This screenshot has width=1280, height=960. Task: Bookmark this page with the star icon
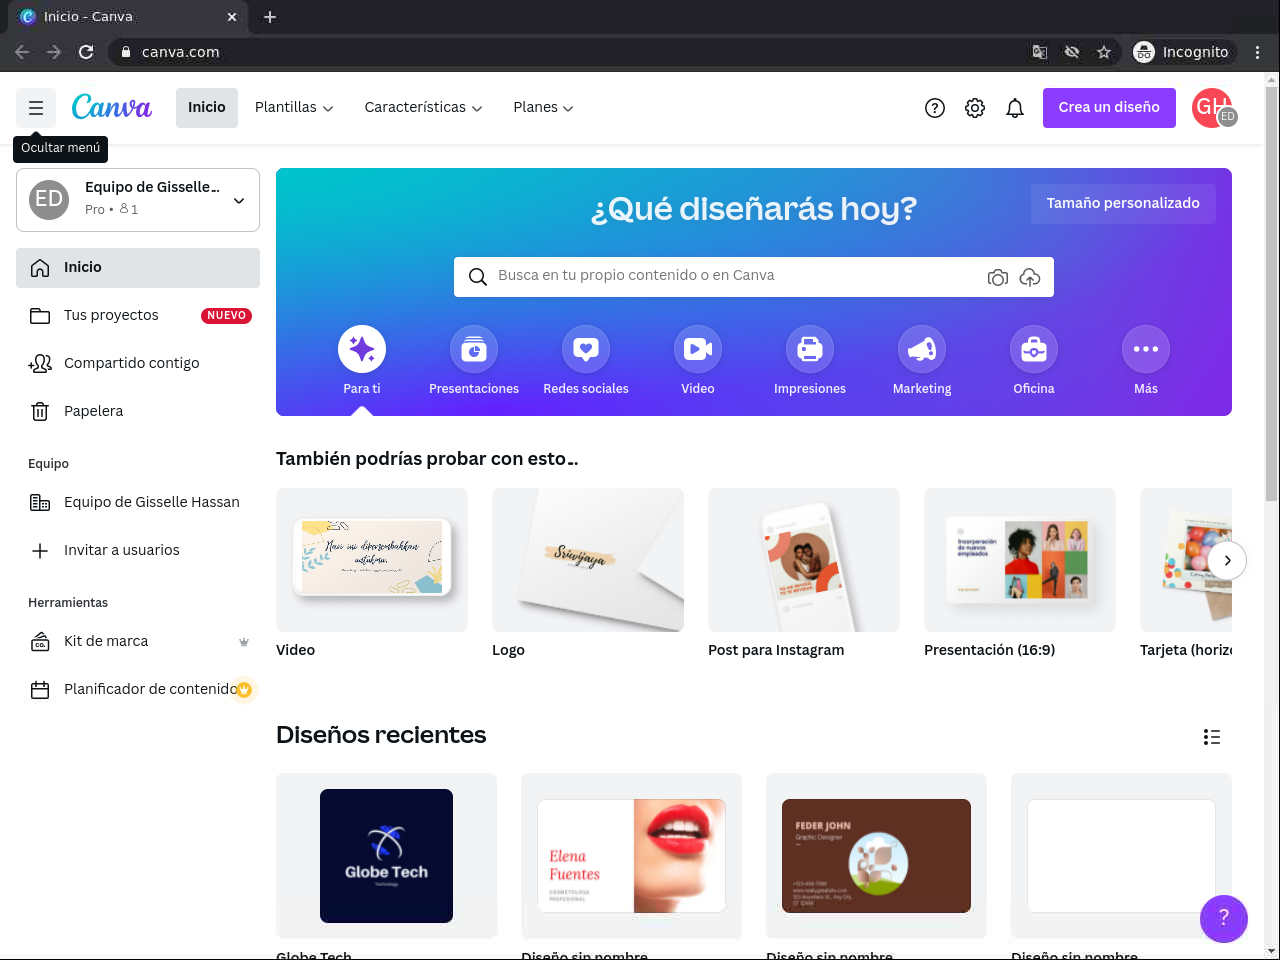(1104, 52)
